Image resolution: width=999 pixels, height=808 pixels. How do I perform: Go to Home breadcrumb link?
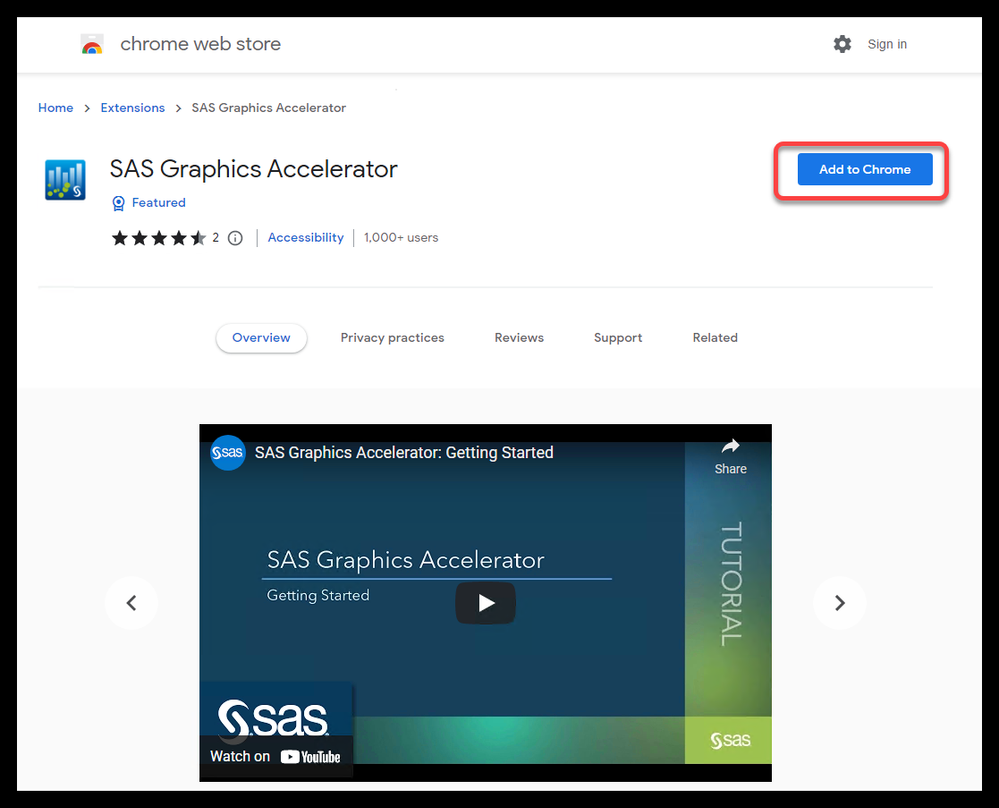click(x=55, y=108)
